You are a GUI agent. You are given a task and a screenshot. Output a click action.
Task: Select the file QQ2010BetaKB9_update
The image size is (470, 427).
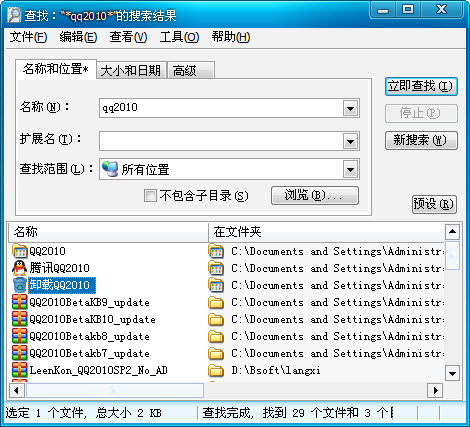[x=89, y=303]
